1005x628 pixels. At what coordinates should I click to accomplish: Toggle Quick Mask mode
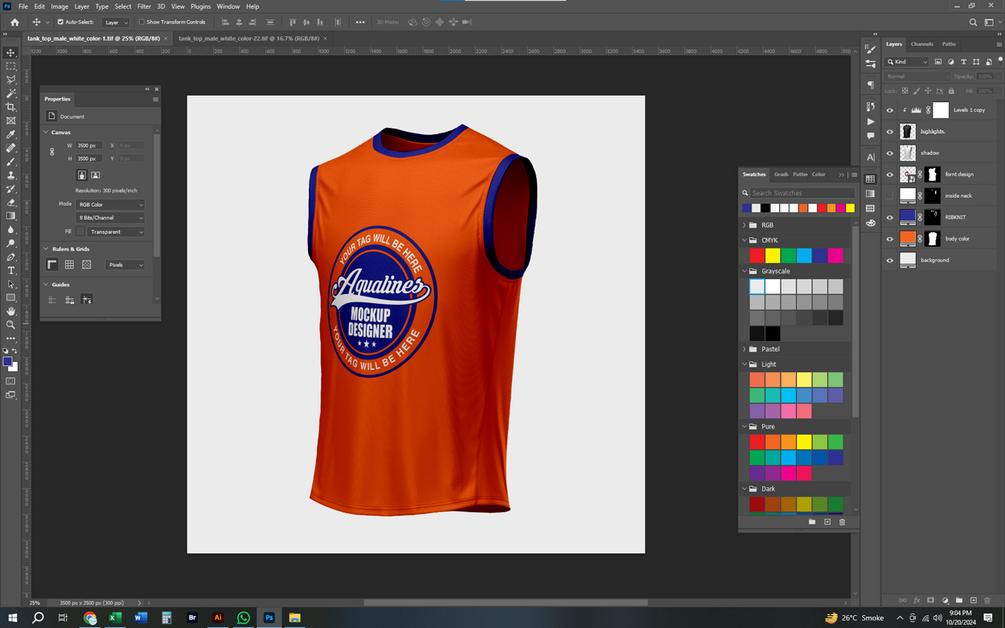pos(11,381)
